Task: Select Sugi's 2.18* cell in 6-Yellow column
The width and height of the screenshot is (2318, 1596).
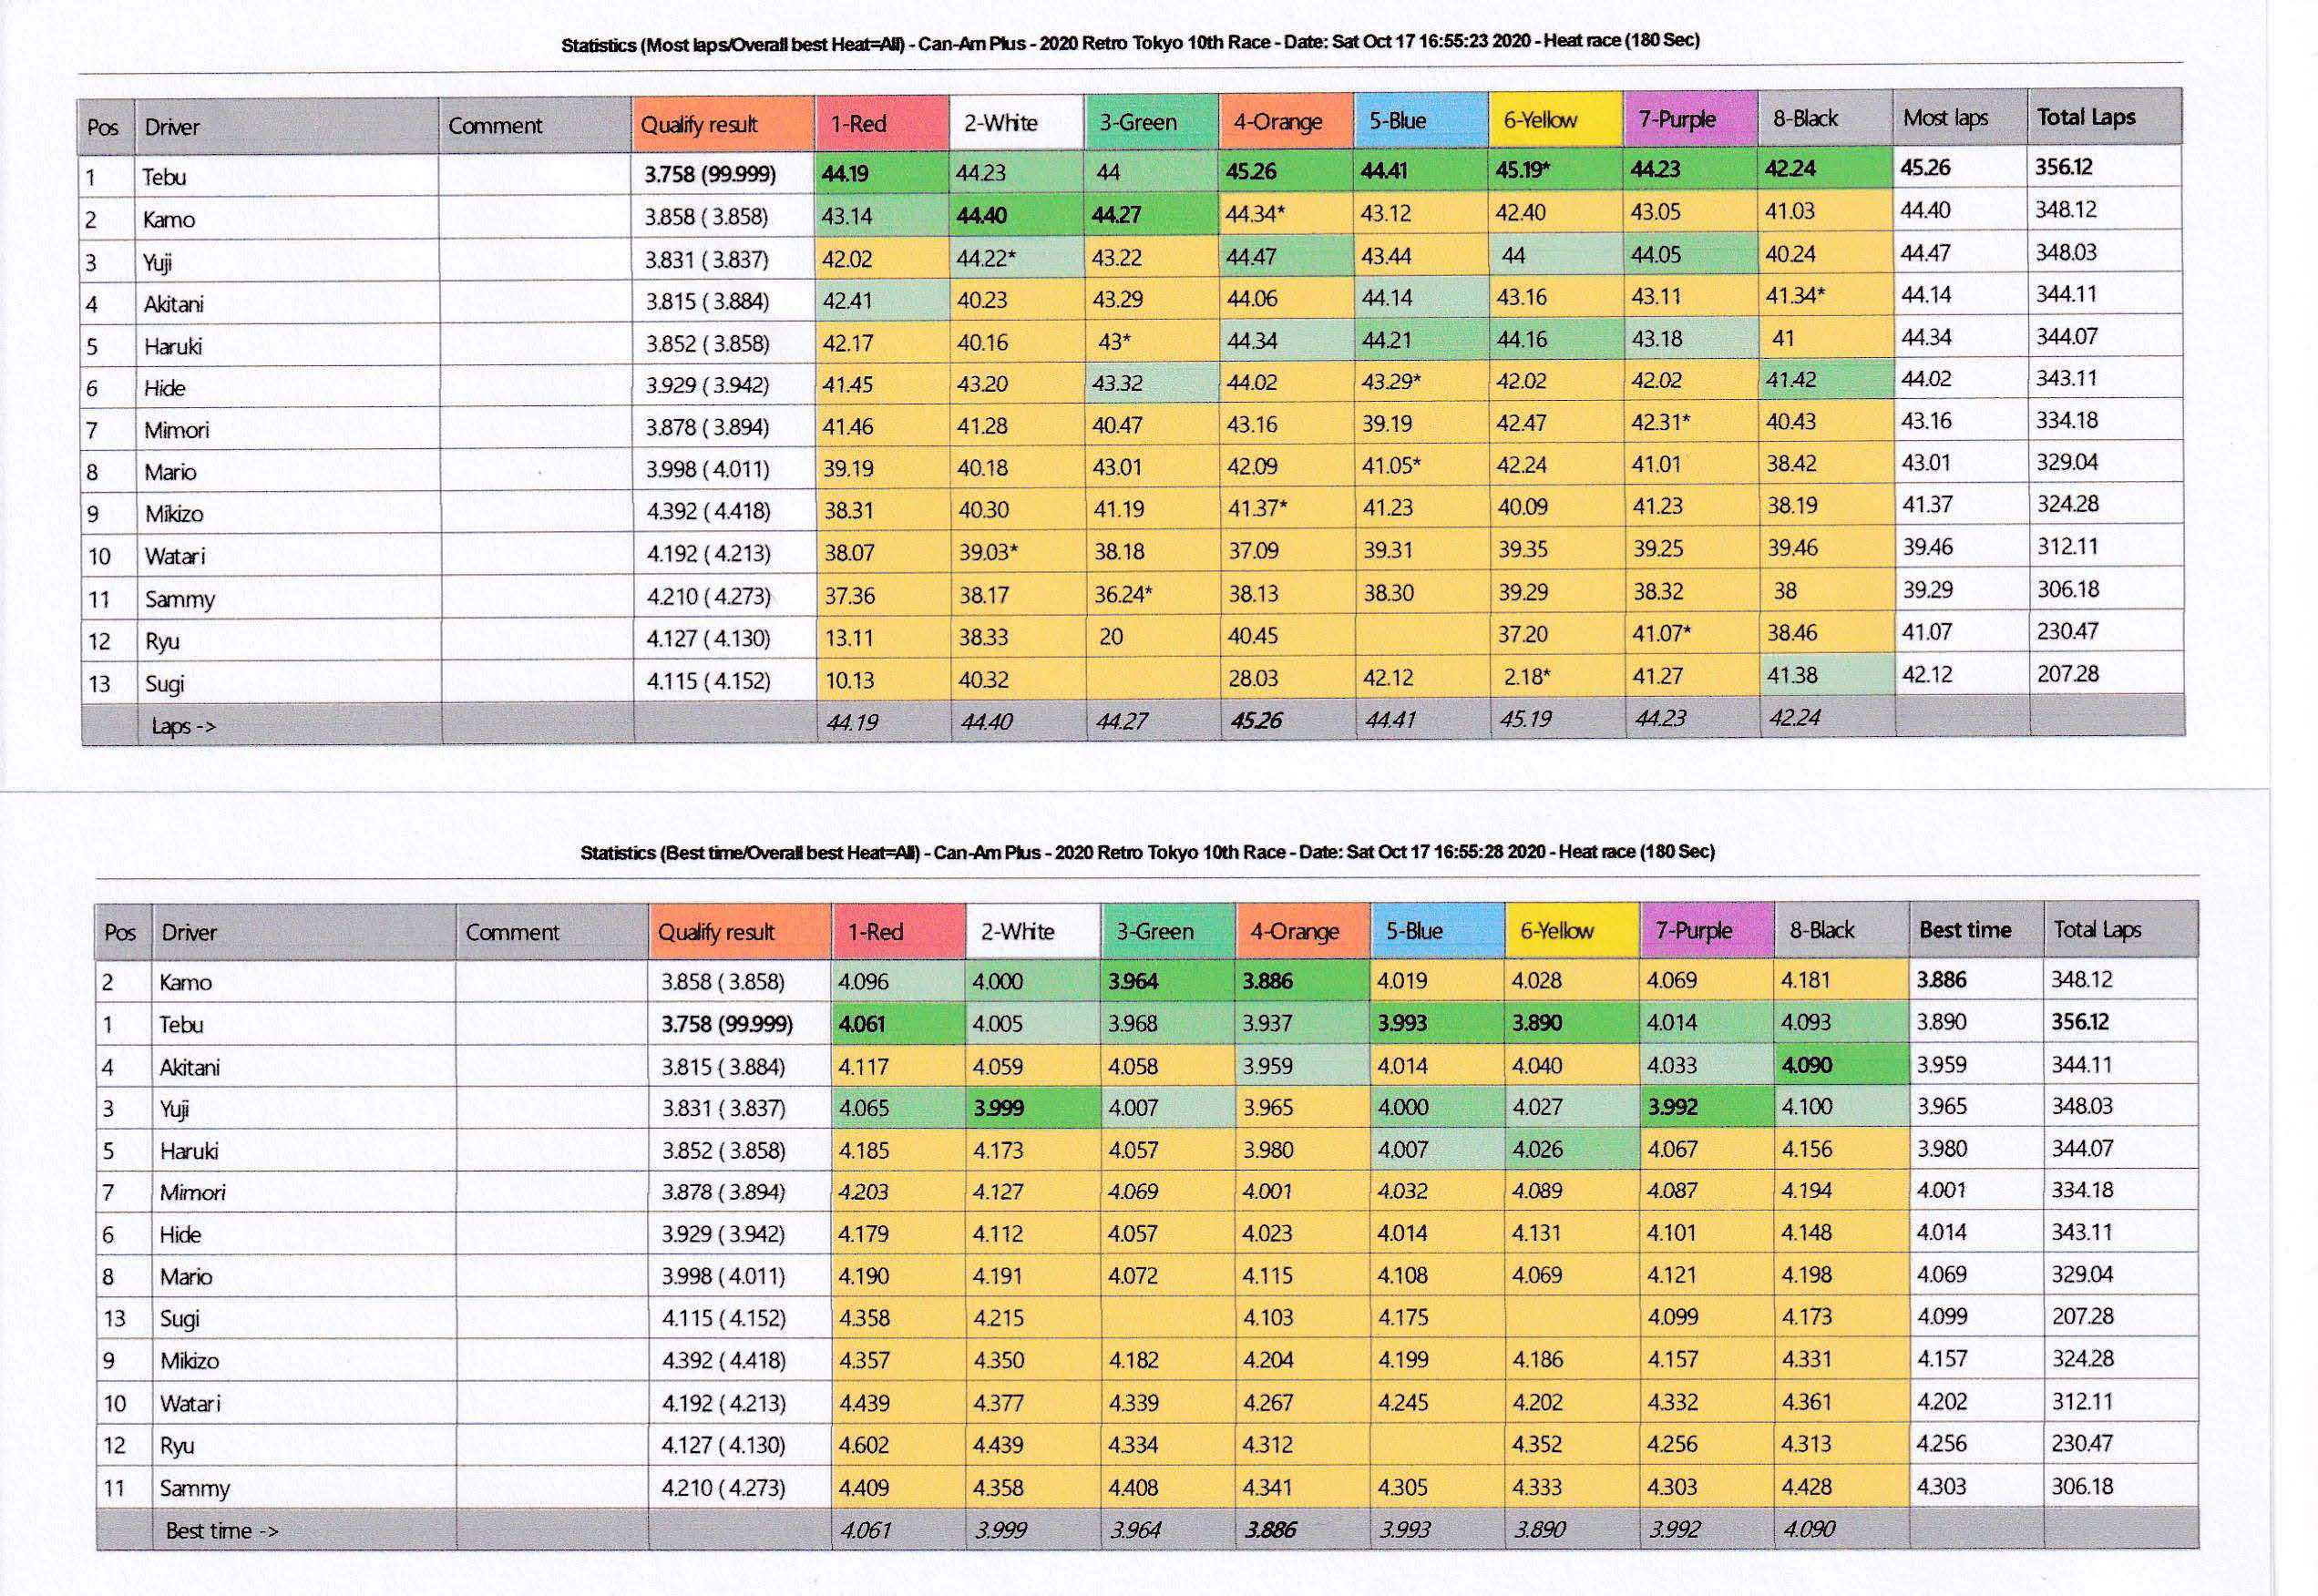Action: coord(1526,677)
